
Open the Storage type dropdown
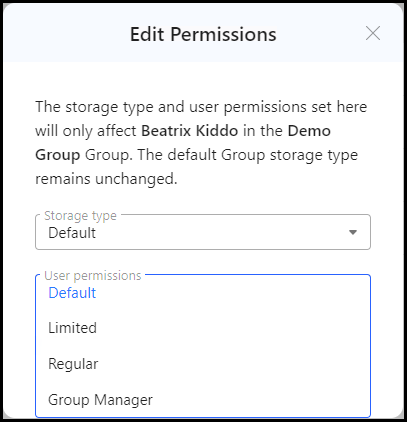[x=203, y=232]
